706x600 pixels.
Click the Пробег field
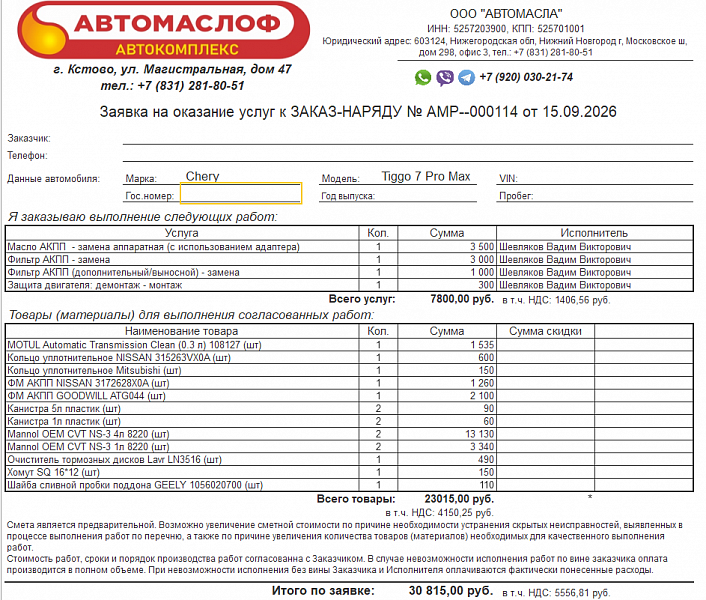tap(594, 196)
